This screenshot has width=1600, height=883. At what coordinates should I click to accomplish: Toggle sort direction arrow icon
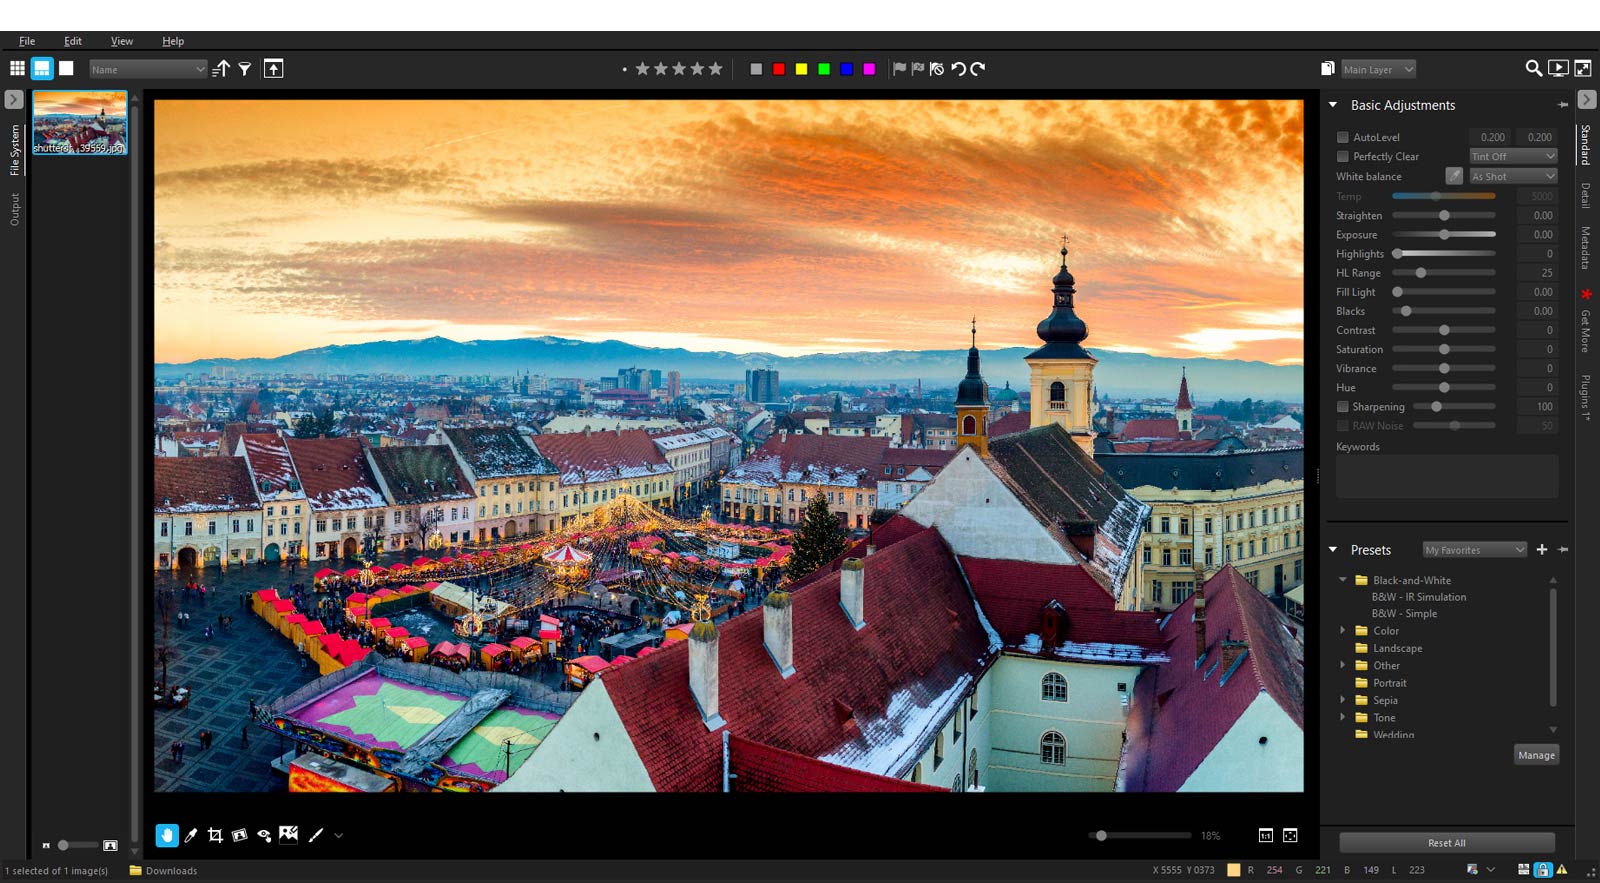[x=221, y=68]
